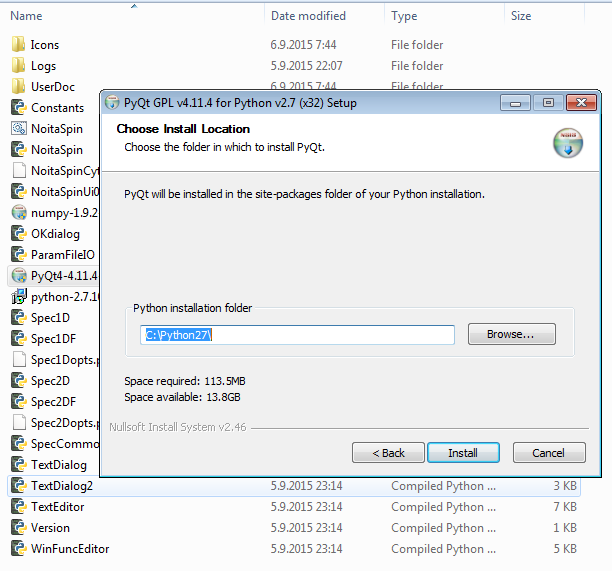Image resolution: width=612 pixels, height=571 pixels.
Task: Click the Spec1D Python file icon
Action: 18,318
